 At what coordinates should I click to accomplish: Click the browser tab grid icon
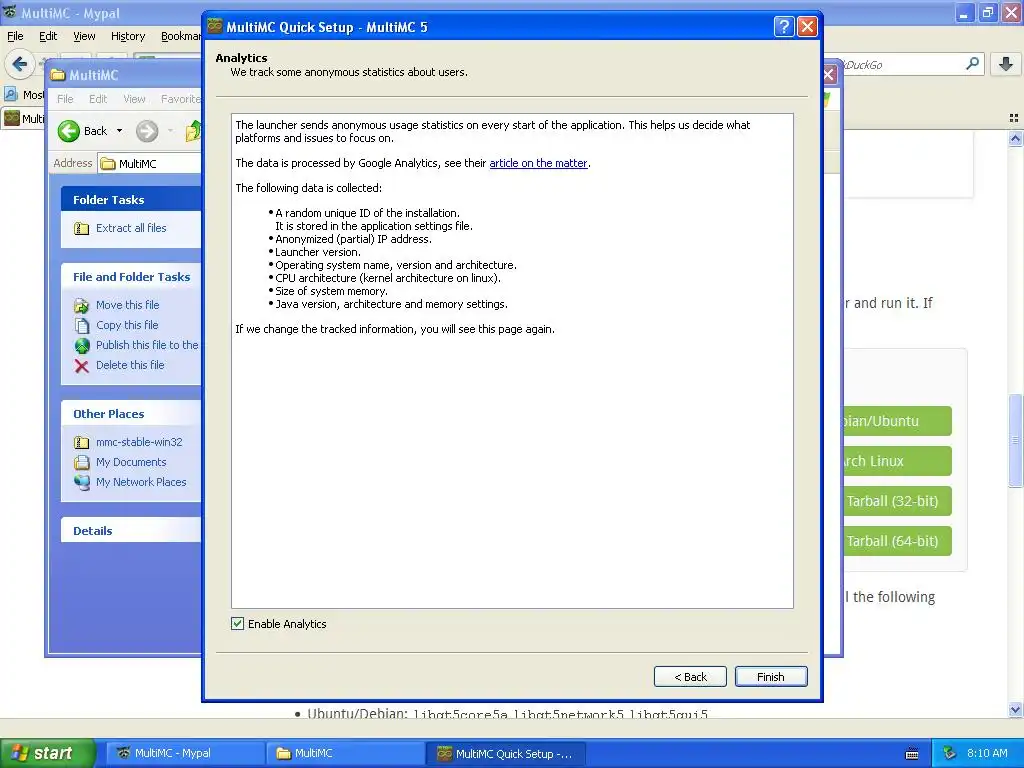[x=1014, y=118]
